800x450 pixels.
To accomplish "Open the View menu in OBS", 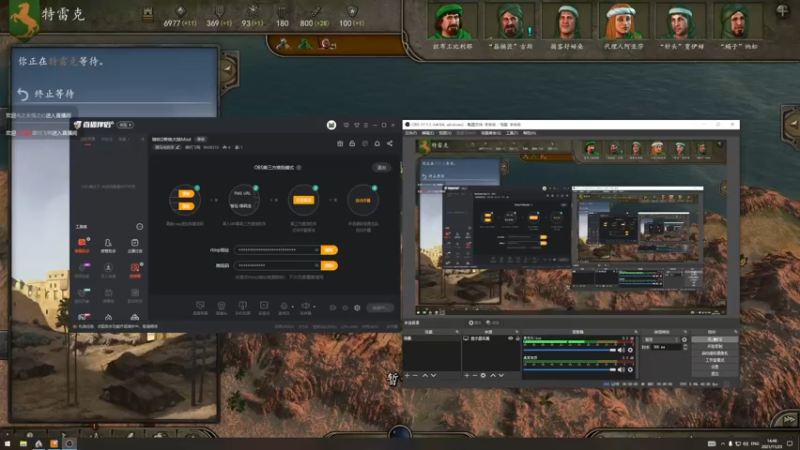I will (x=445, y=133).
